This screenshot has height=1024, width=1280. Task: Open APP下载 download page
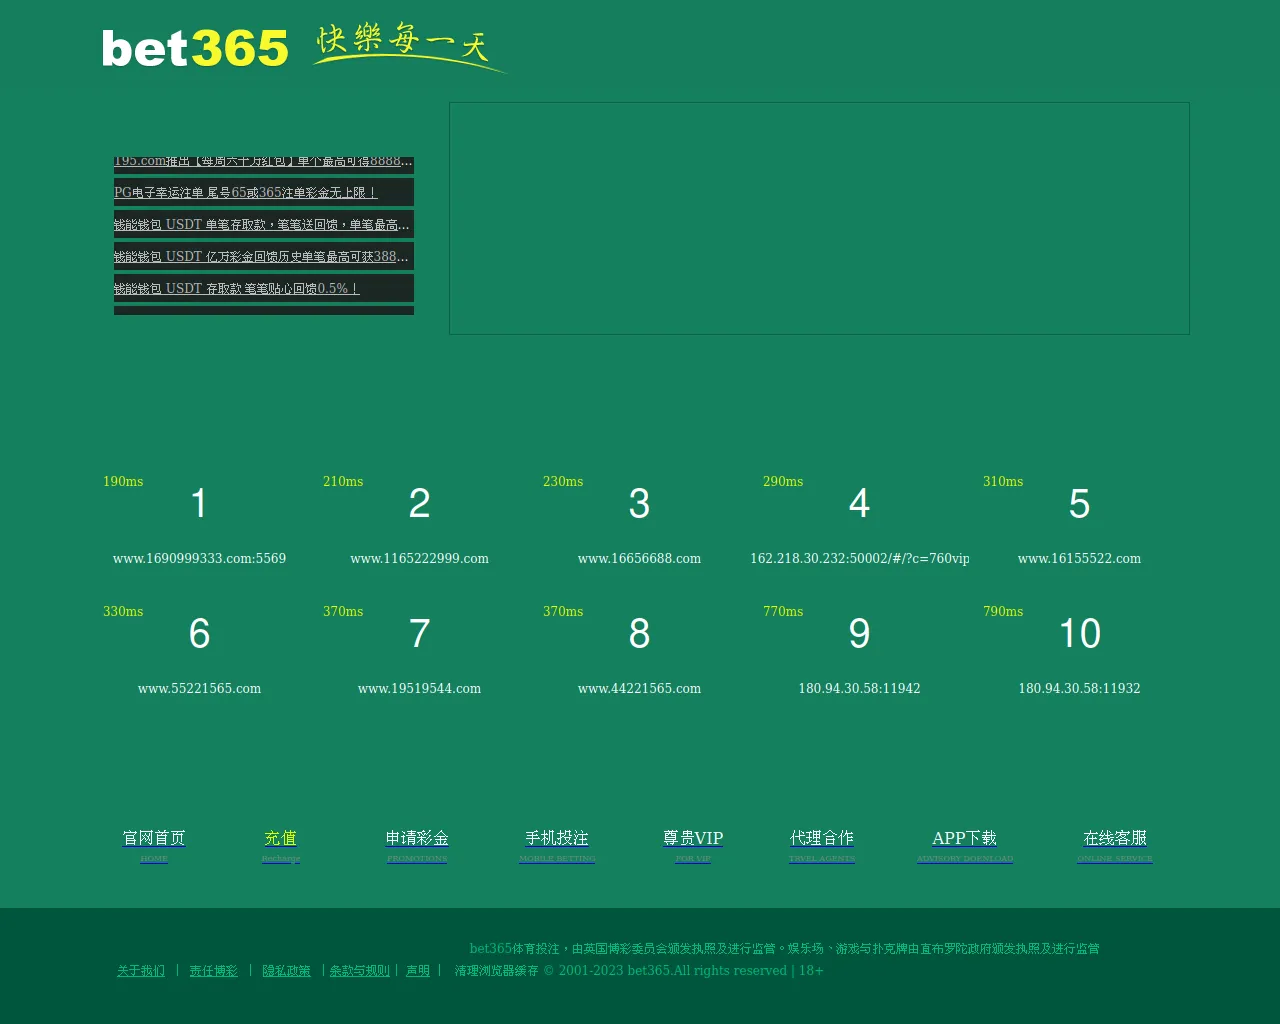click(965, 845)
